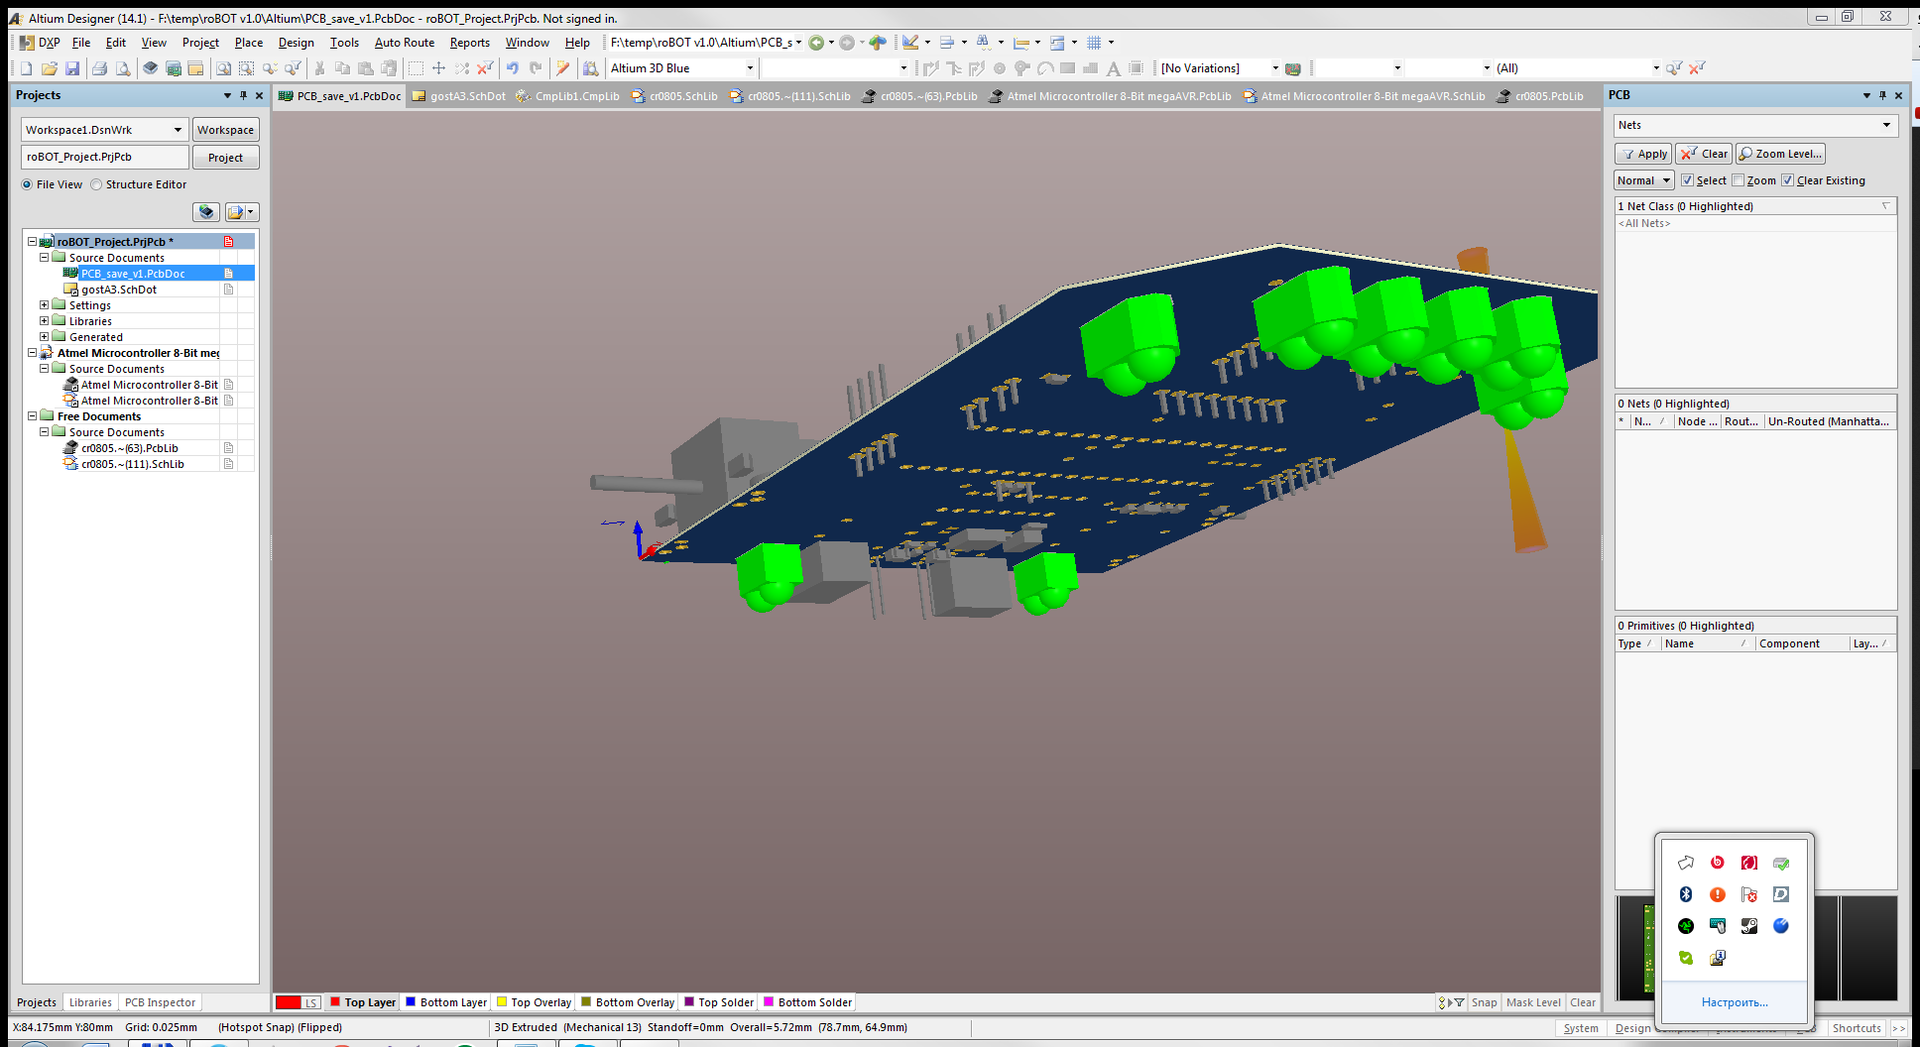Click the Настроить... link in tray popup
Screen dimensions: 1920x1047
(x=1734, y=1002)
